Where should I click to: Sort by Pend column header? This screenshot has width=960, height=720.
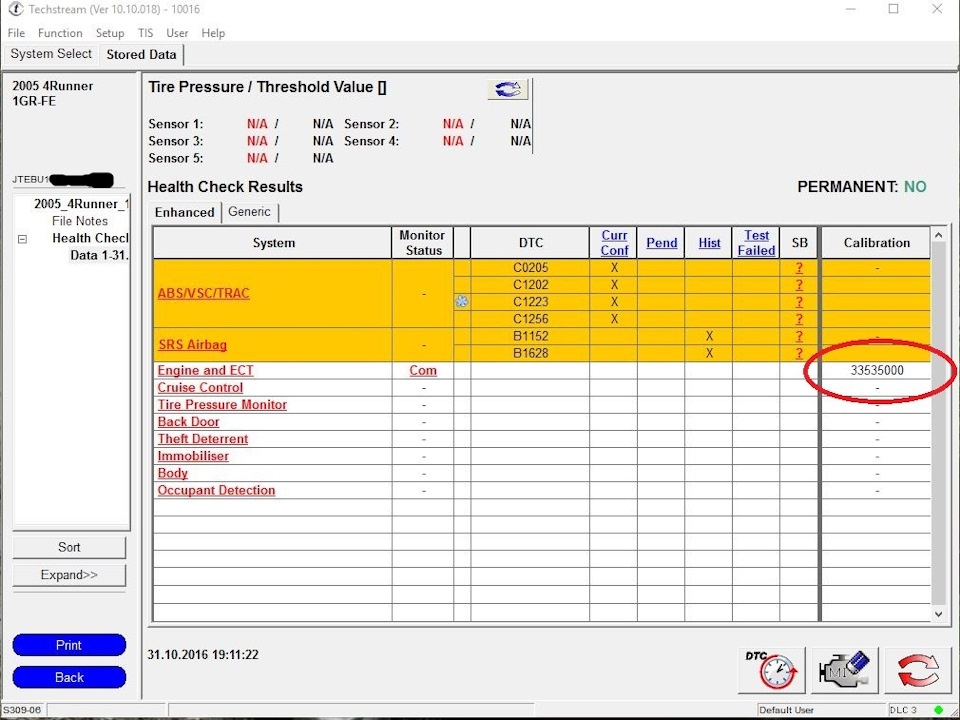tap(662, 243)
